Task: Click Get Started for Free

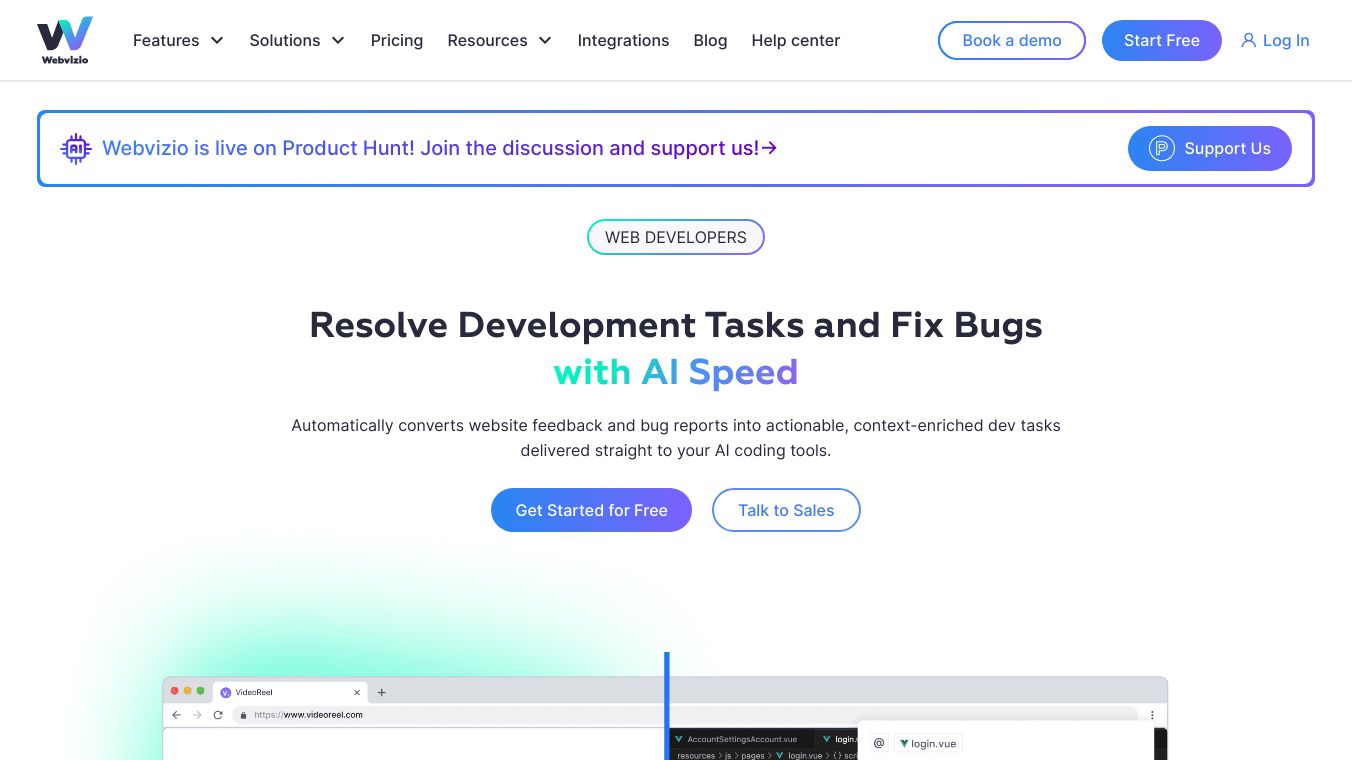Action: [x=591, y=510]
